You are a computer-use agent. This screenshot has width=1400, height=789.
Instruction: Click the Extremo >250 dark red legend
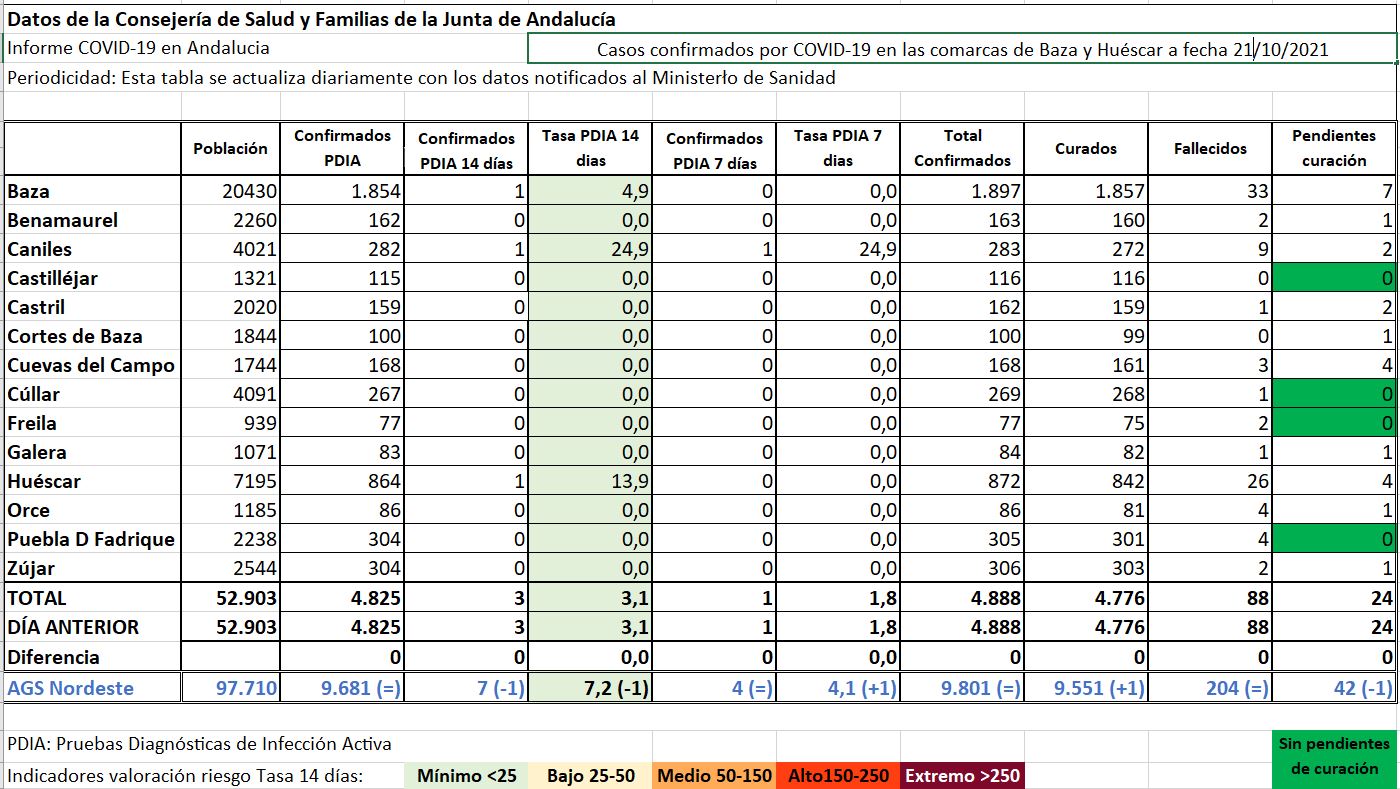961,776
